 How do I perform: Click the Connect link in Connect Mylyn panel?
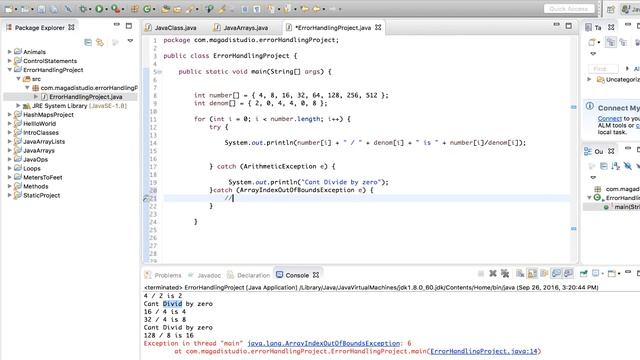pos(610,119)
